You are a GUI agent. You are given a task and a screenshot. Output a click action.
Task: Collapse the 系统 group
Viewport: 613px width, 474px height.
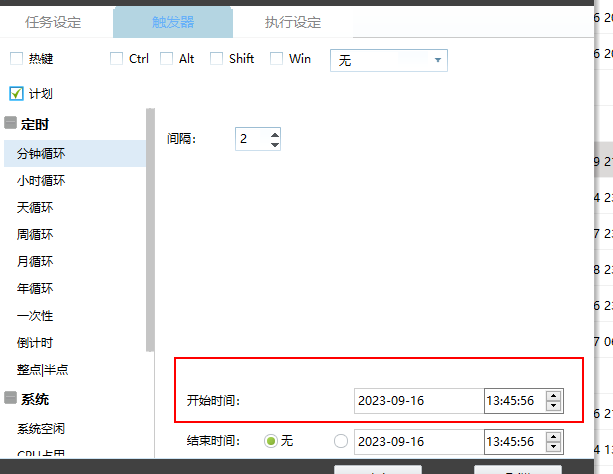point(11,399)
